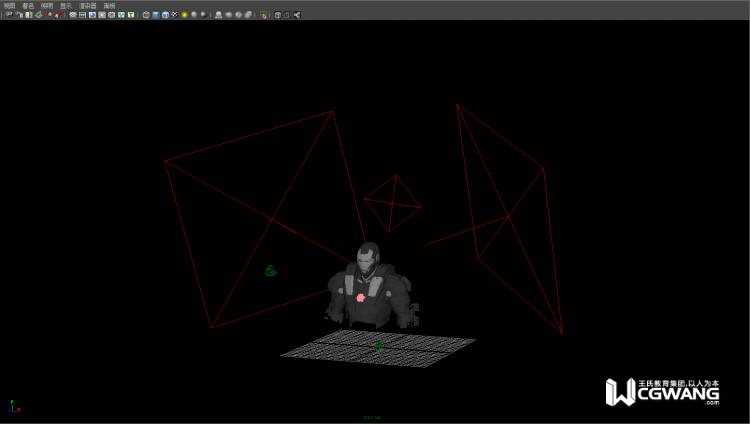Open the Show (显示) panel menu
Image resolution: width=750 pixels, height=424 pixels.
(x=66, y=6)
